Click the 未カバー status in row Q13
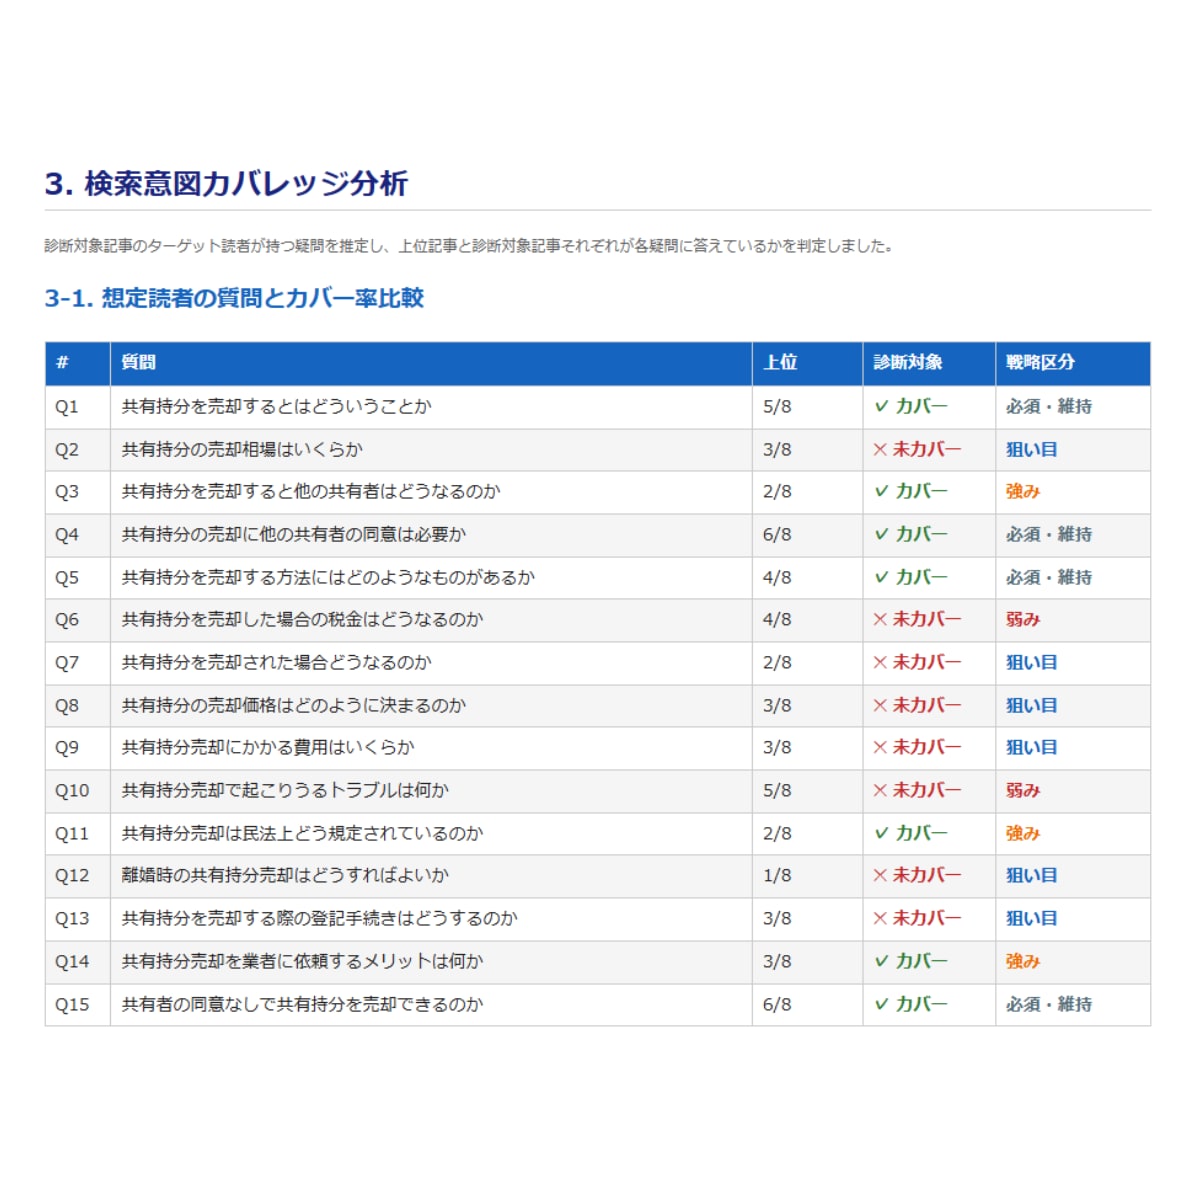The image size is (1200, 1200). (916, 919)
